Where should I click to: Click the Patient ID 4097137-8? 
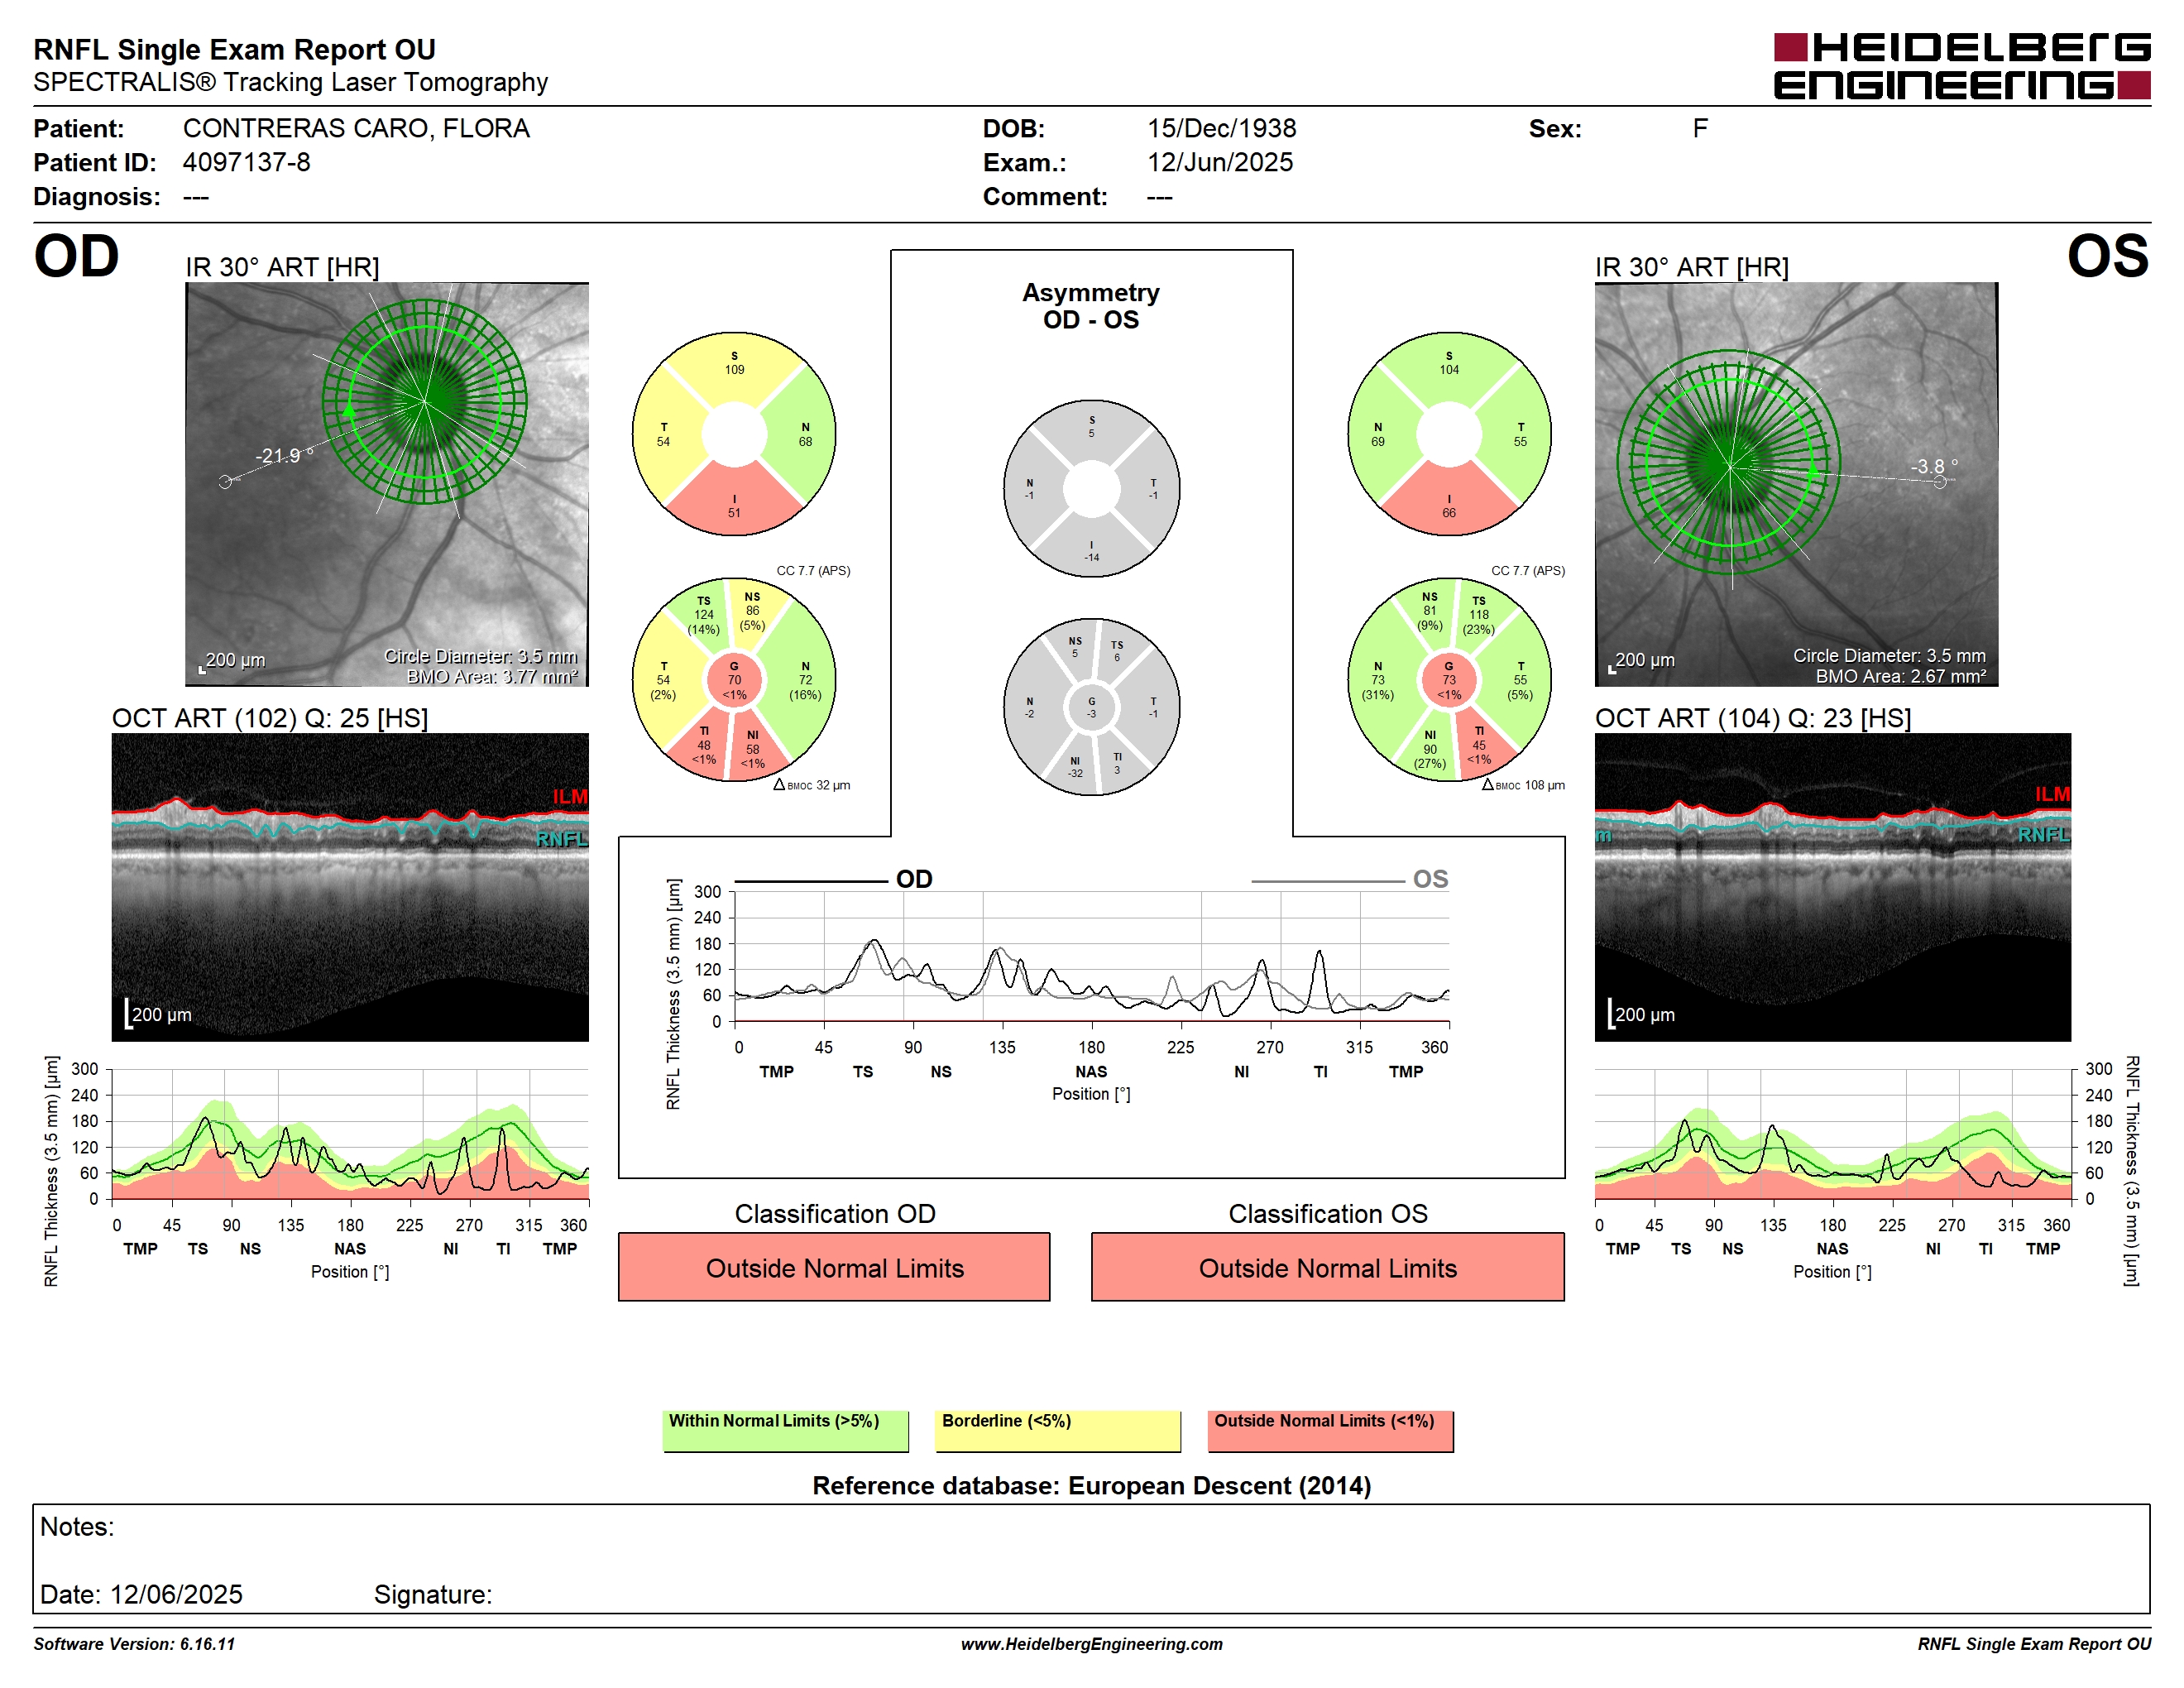click(x=246, y=162)
